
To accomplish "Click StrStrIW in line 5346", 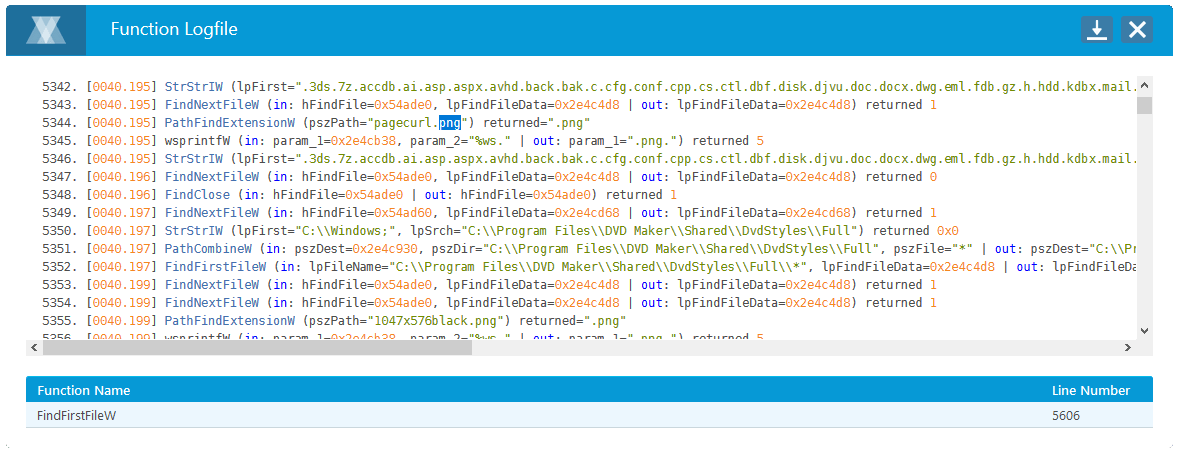I will pos(193,159).
